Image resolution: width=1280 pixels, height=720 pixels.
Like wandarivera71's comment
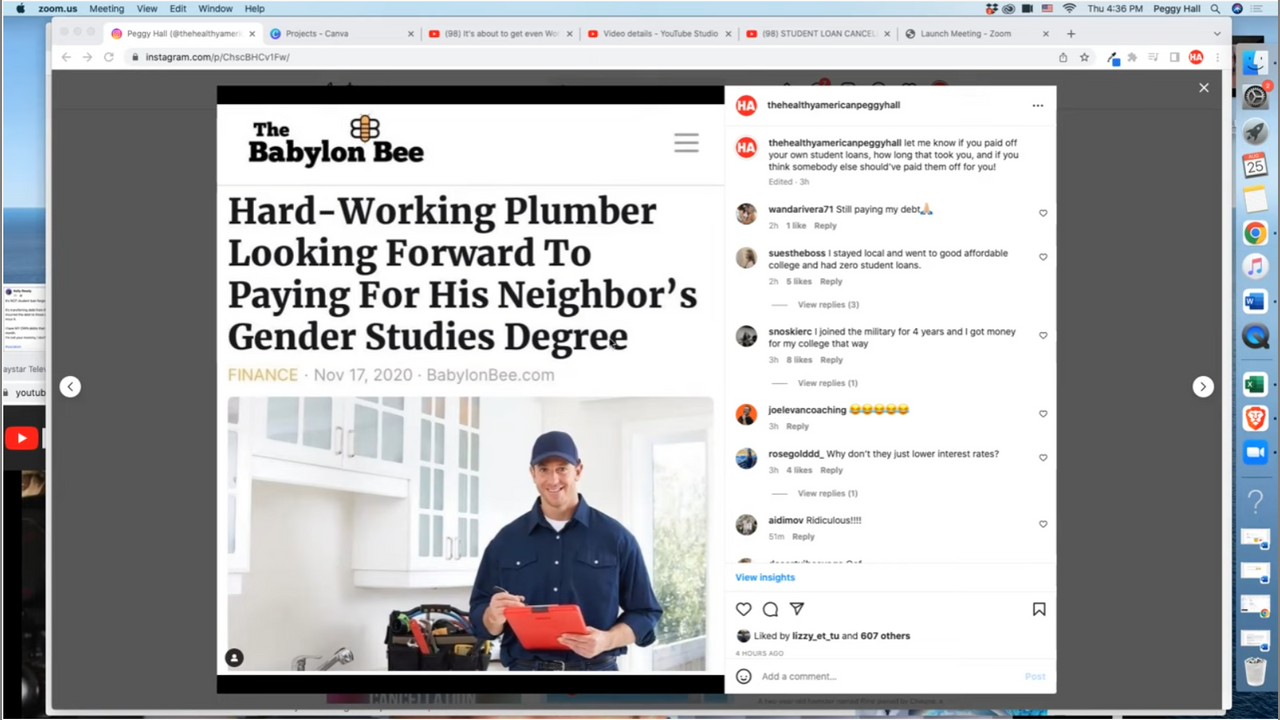[x=1043, y=213]
